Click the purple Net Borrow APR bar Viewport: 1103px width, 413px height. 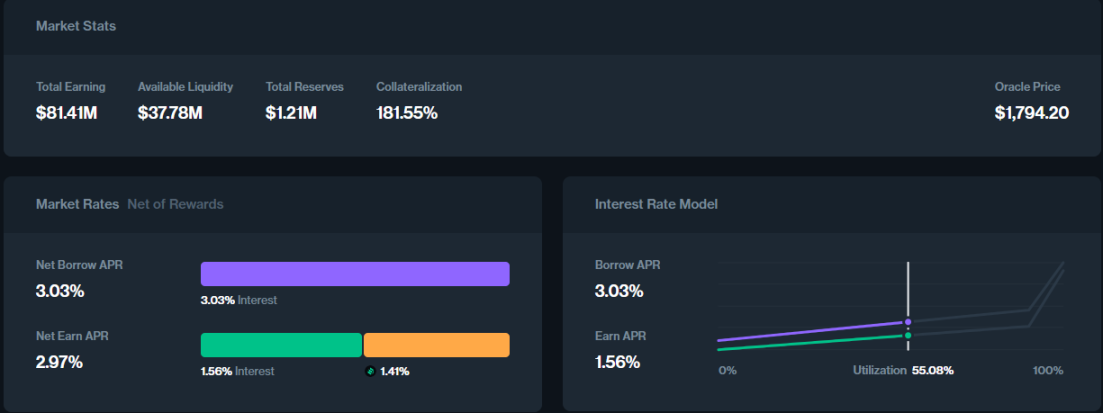point(355,274)
